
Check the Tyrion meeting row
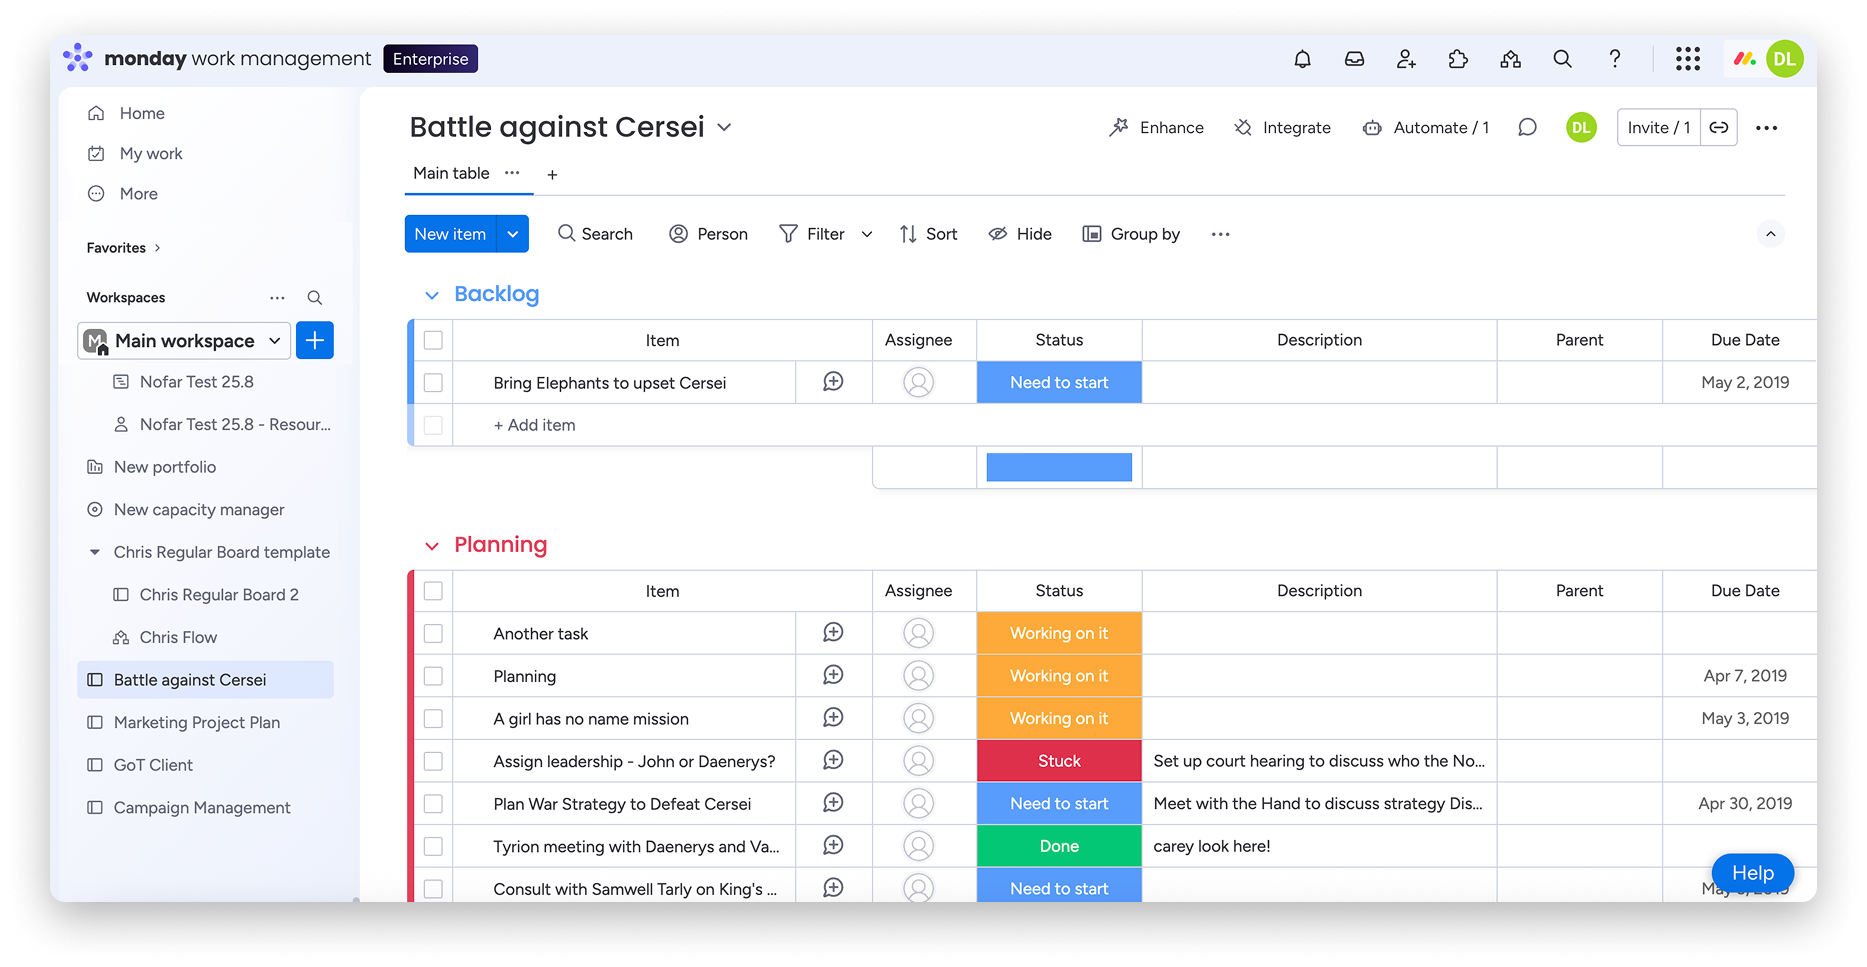[x=433, y=846]
